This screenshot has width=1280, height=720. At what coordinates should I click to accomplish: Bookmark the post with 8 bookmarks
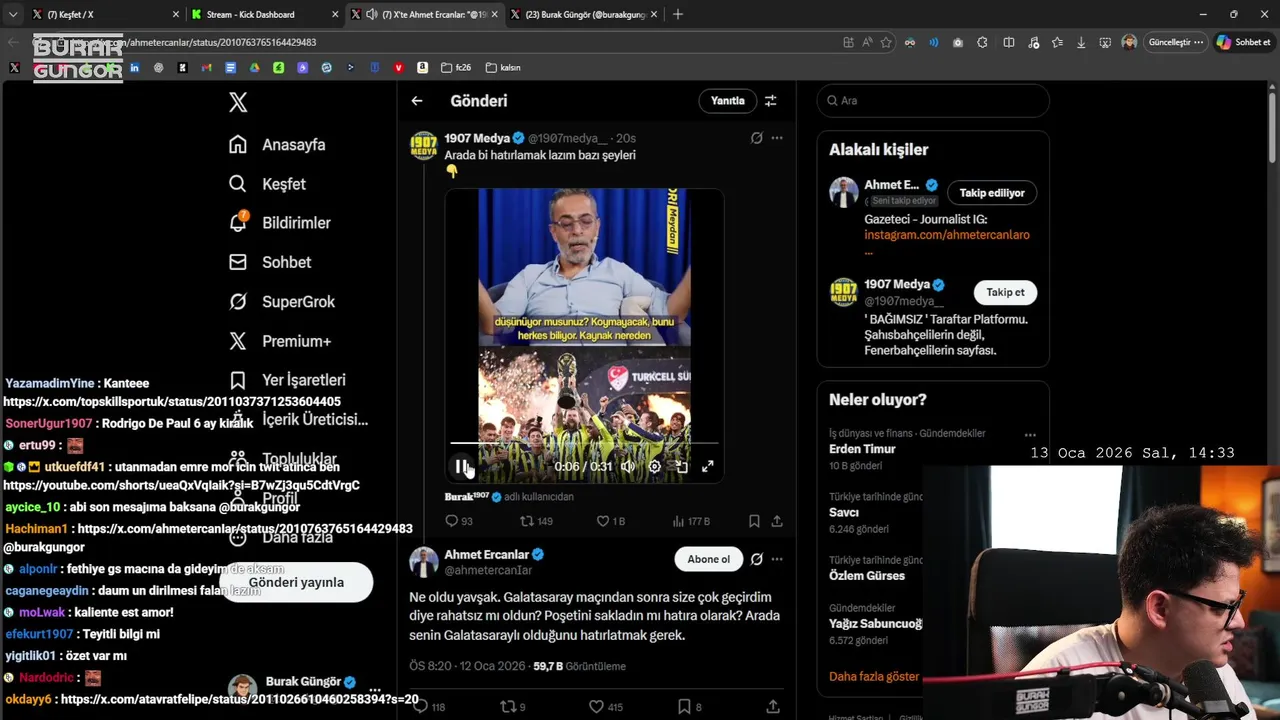click(690, 707)
